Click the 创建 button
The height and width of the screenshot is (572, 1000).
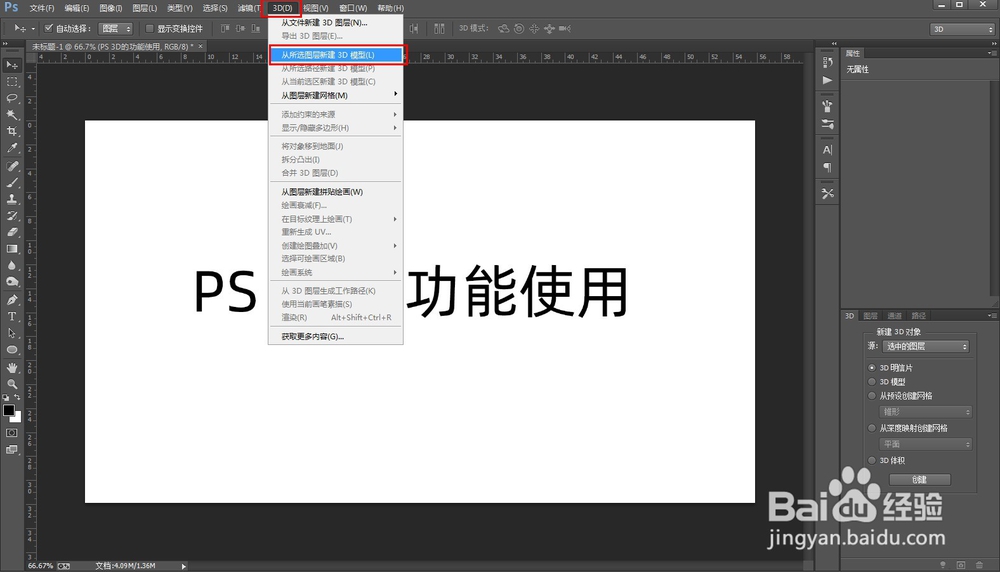(920, 479)
